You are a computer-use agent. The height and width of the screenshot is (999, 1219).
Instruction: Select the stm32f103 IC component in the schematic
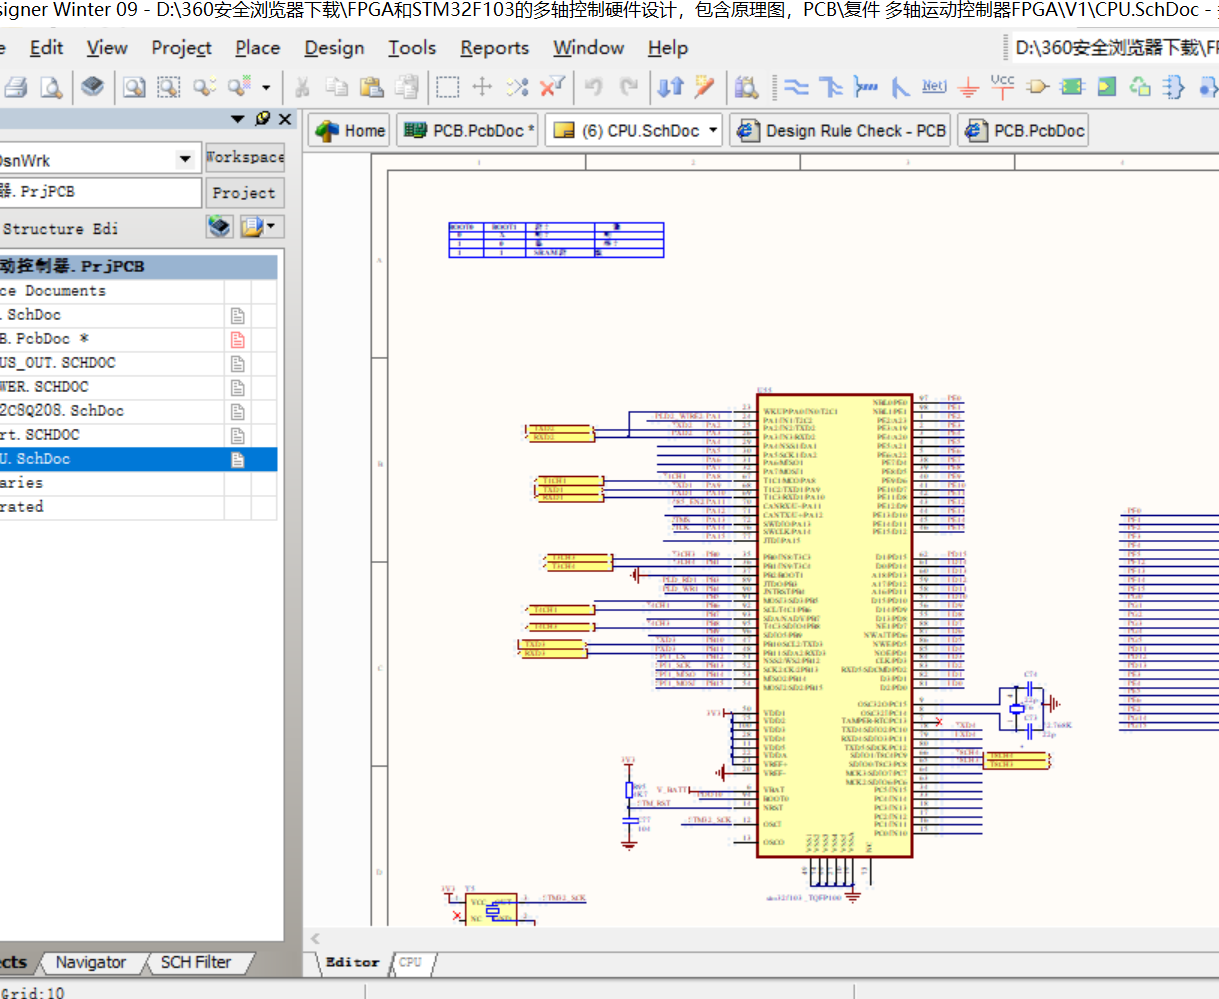[835, 625]
